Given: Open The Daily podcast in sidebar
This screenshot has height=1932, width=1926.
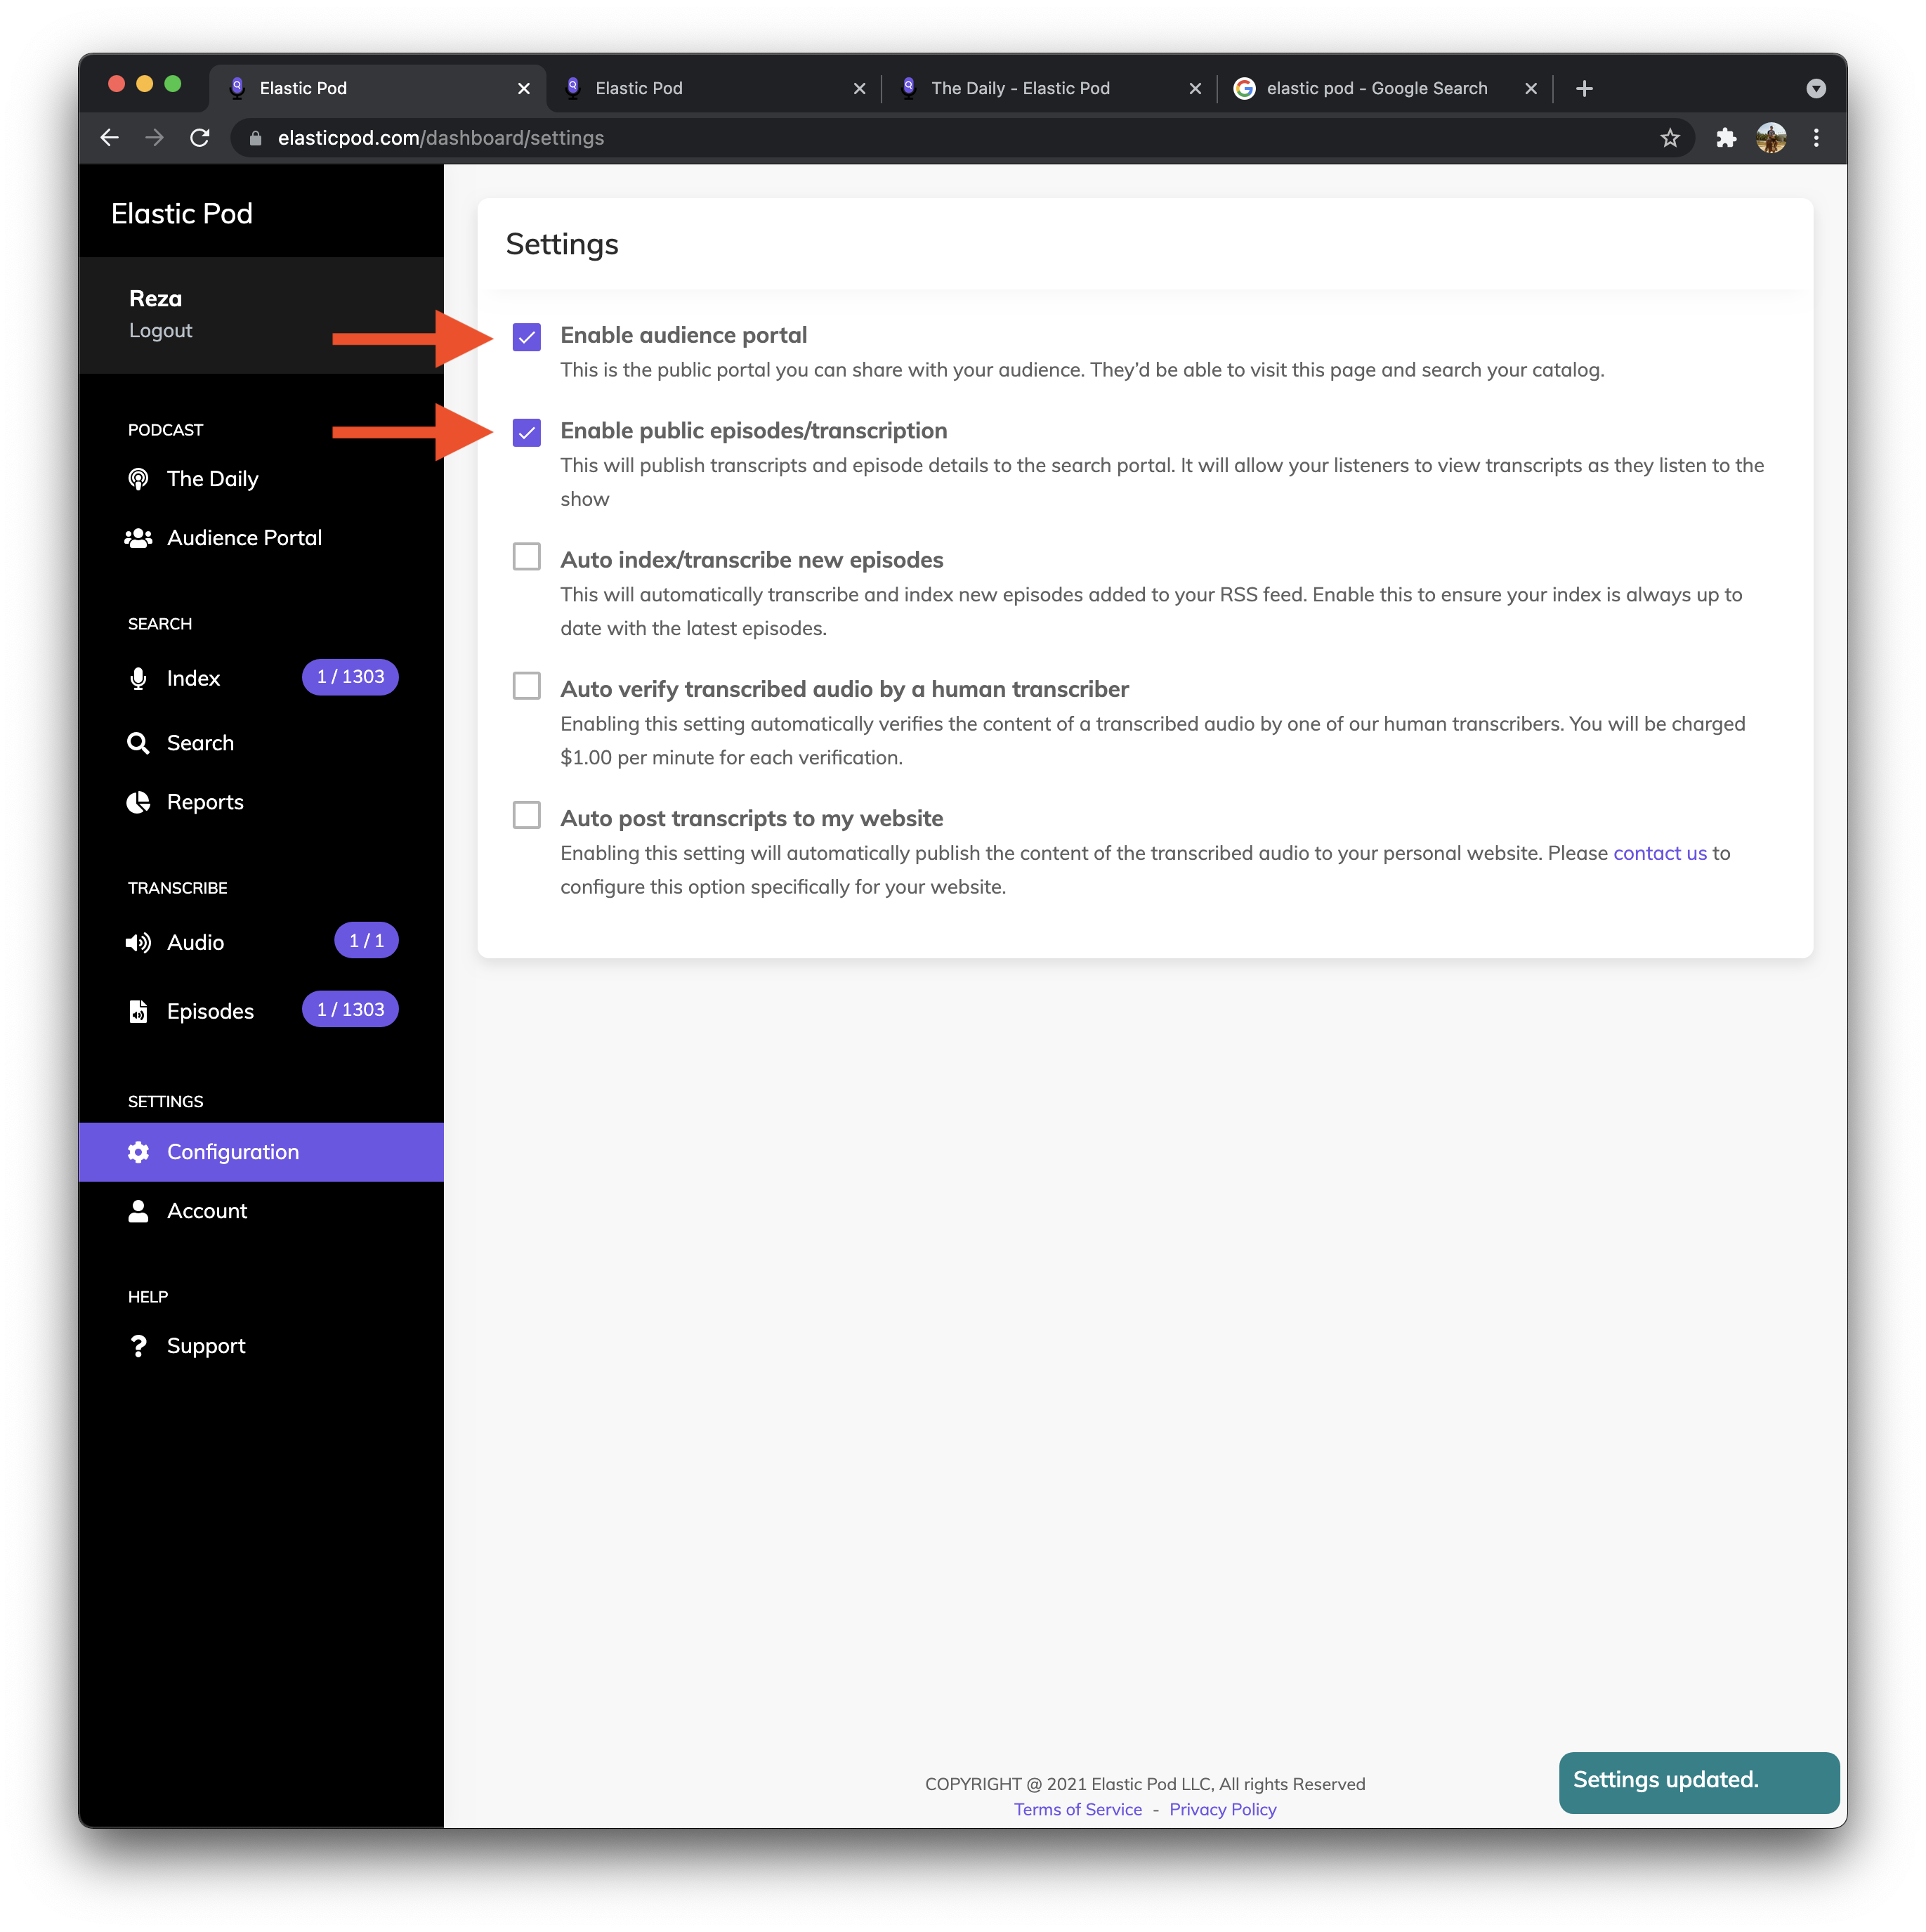Looking at the screenshot, I should tap(212, 479).
